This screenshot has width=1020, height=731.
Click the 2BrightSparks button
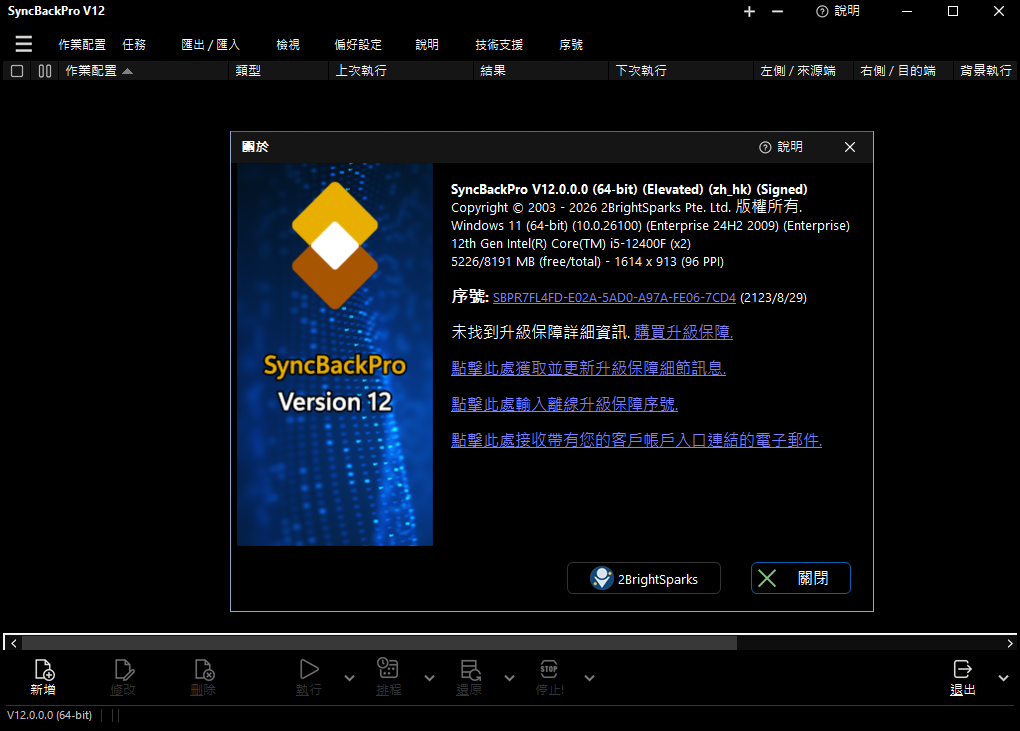tap(644, 578)
